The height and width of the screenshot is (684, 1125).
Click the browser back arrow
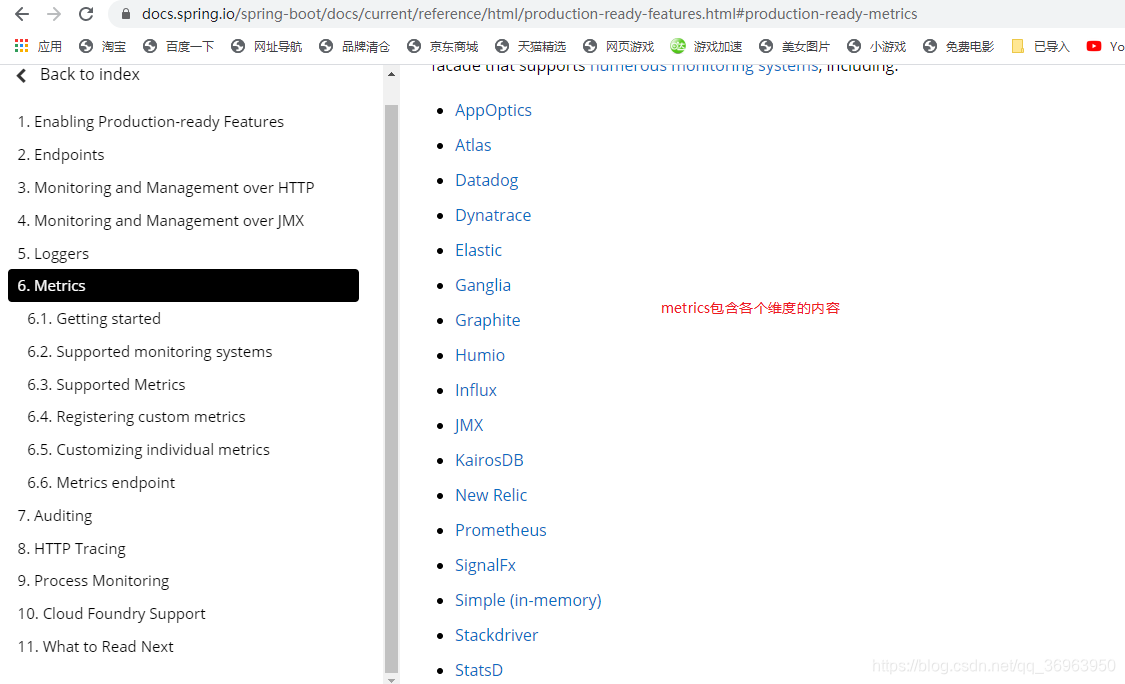pyautogui.click(x=22, y=14)
